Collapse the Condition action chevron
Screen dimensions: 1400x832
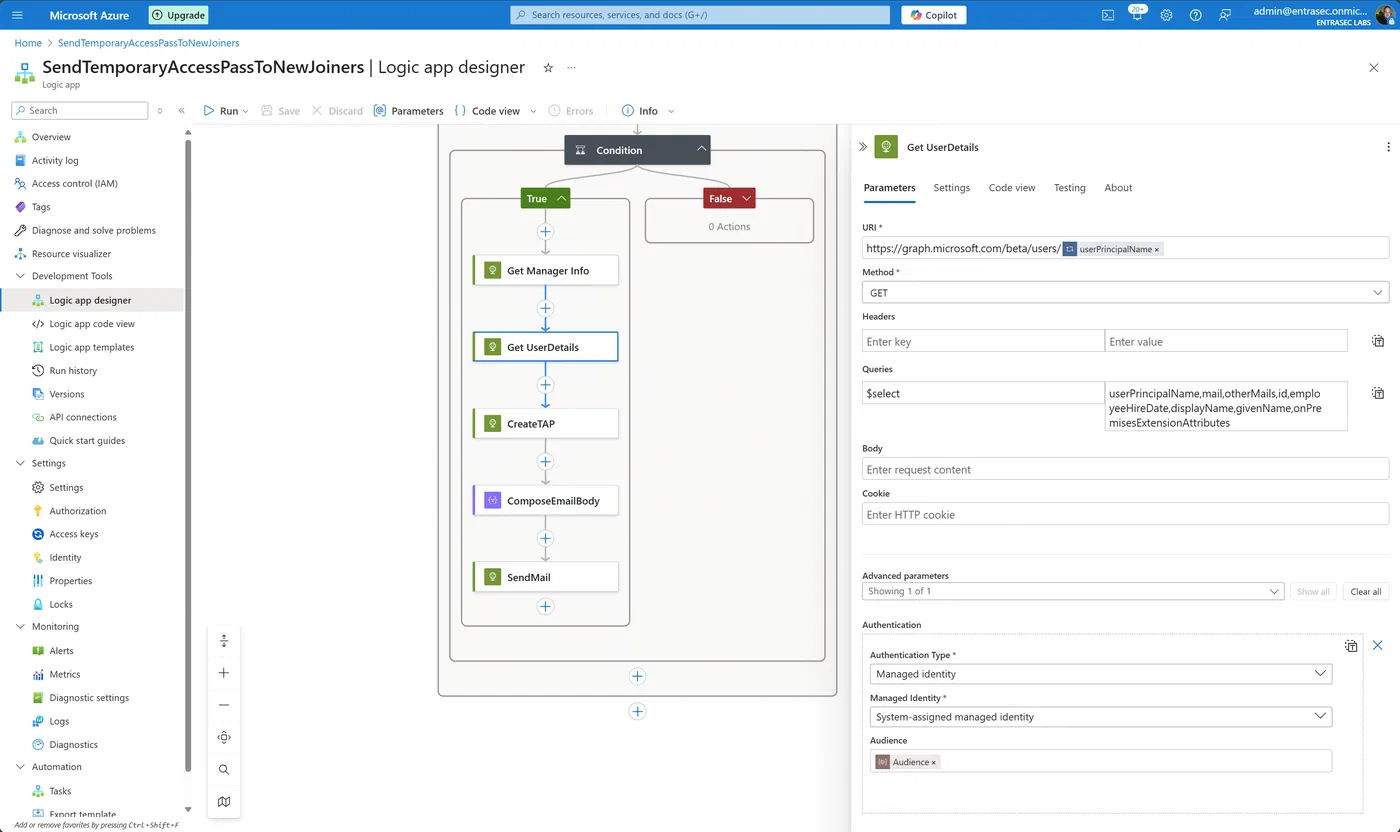click(702, 150)
